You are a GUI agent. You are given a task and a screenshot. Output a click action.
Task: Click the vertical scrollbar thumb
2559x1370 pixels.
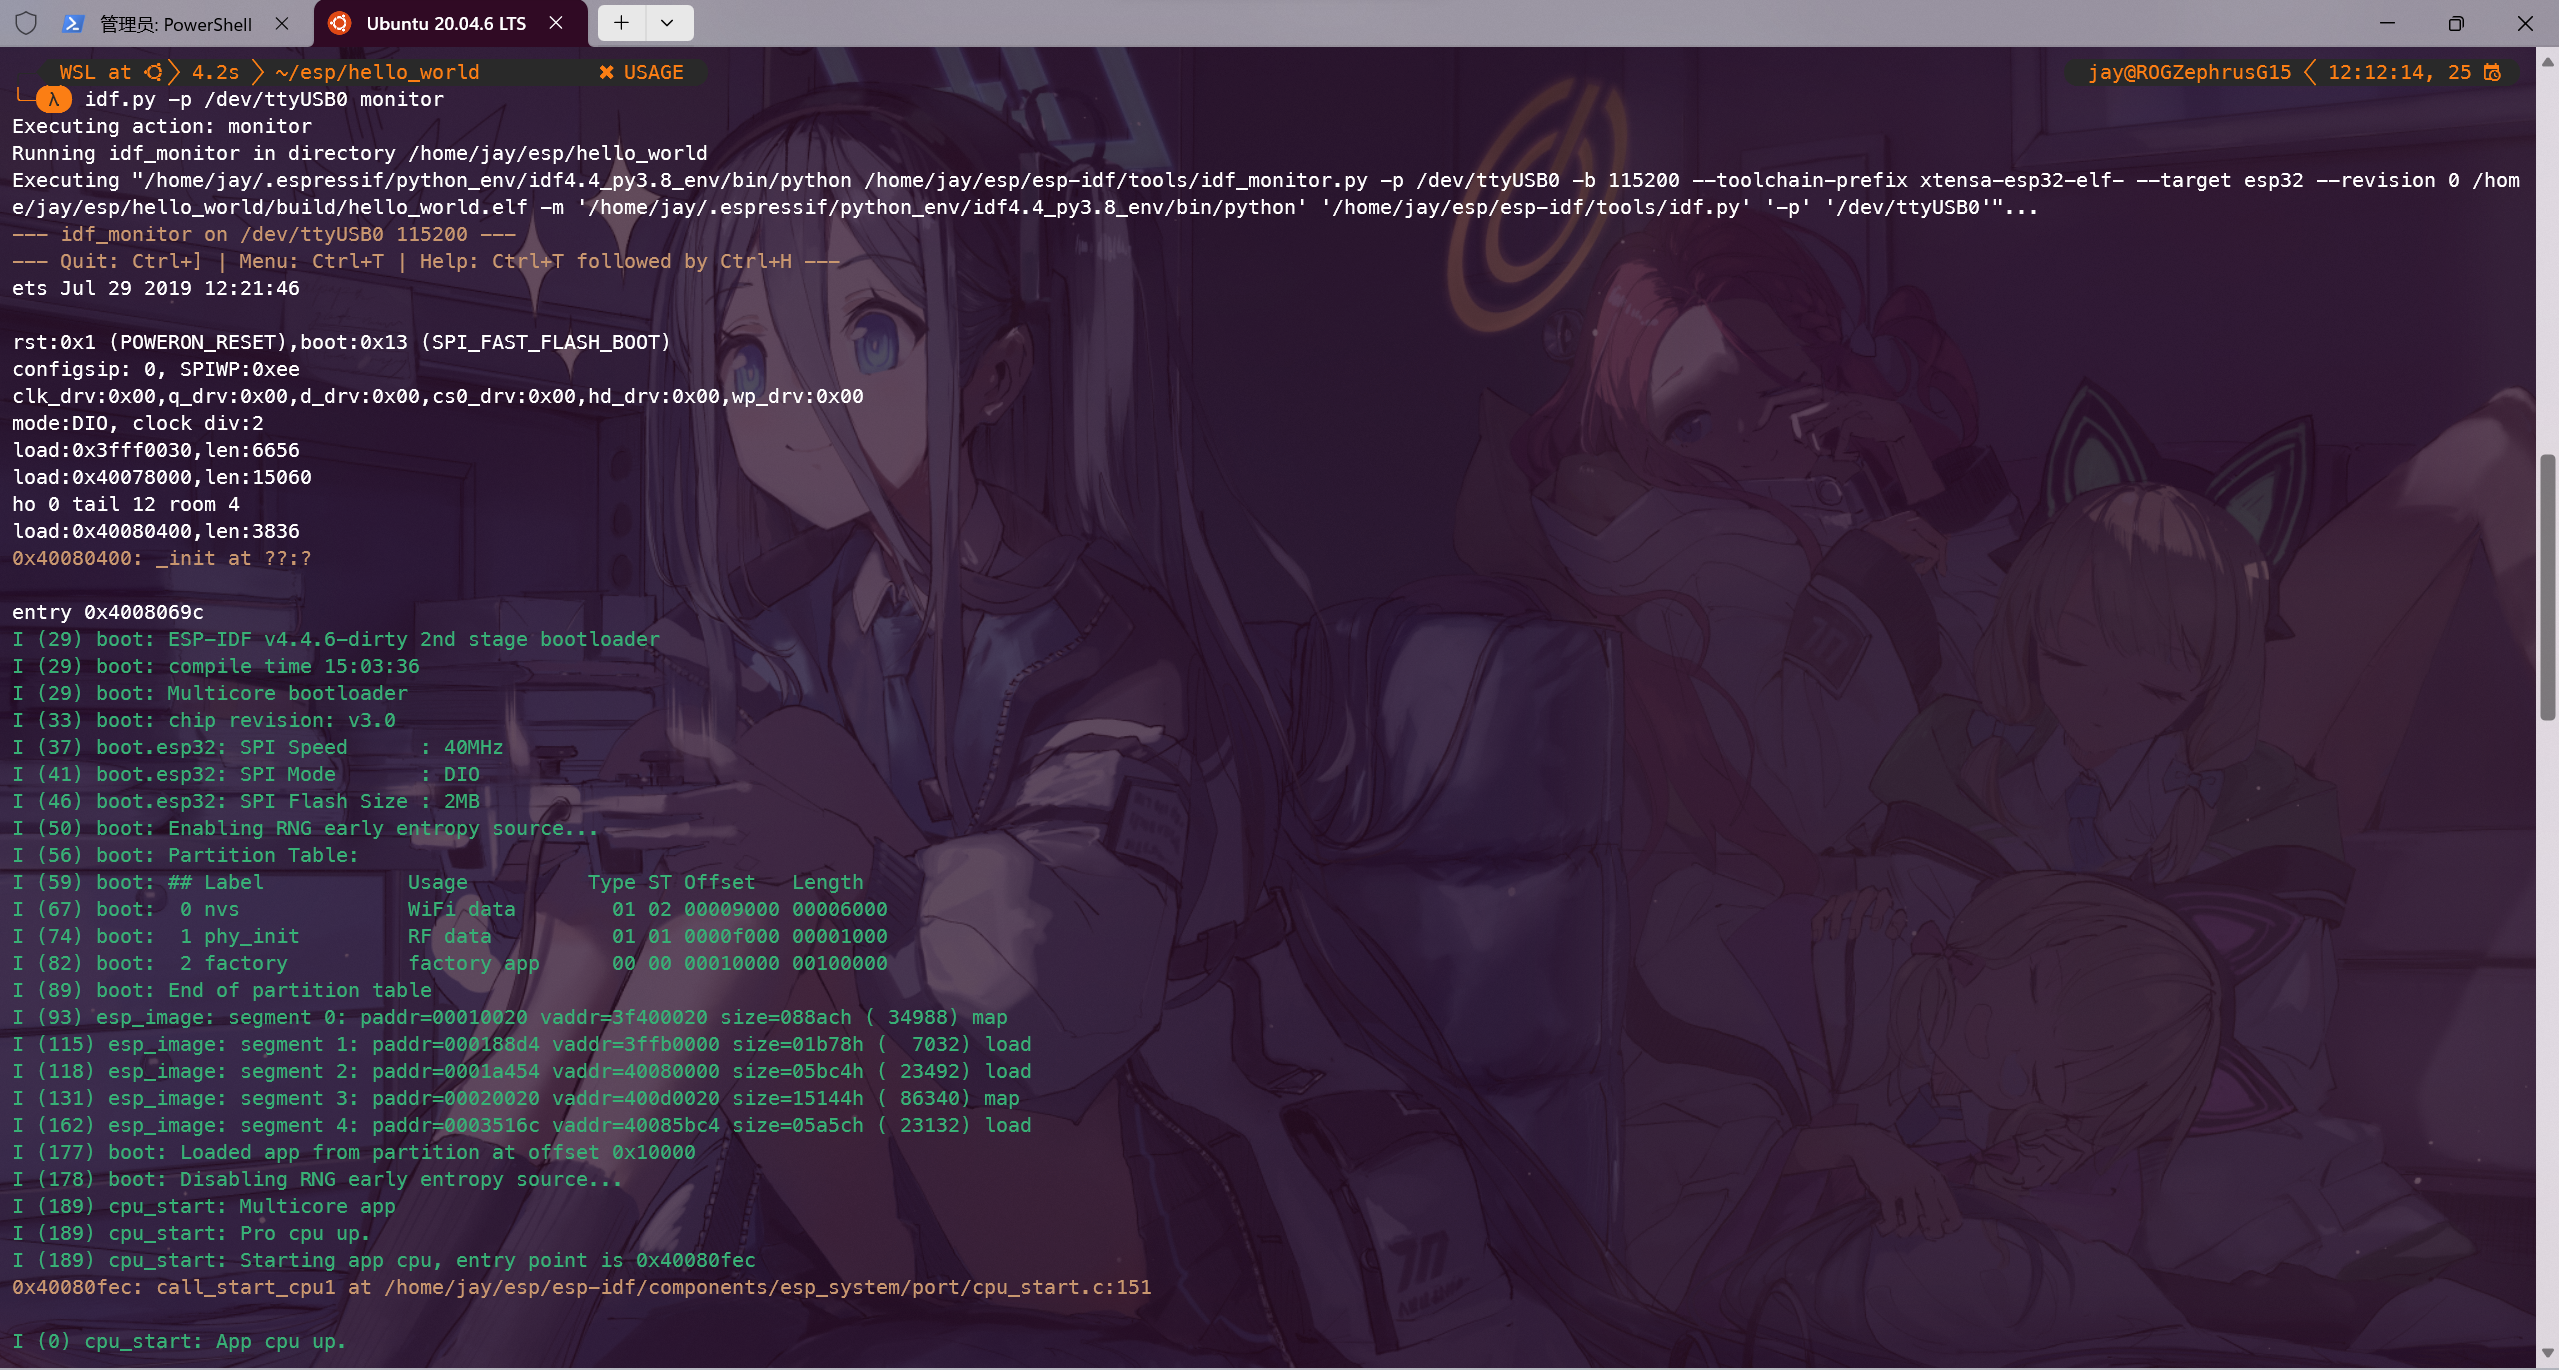pos(2547,587)
